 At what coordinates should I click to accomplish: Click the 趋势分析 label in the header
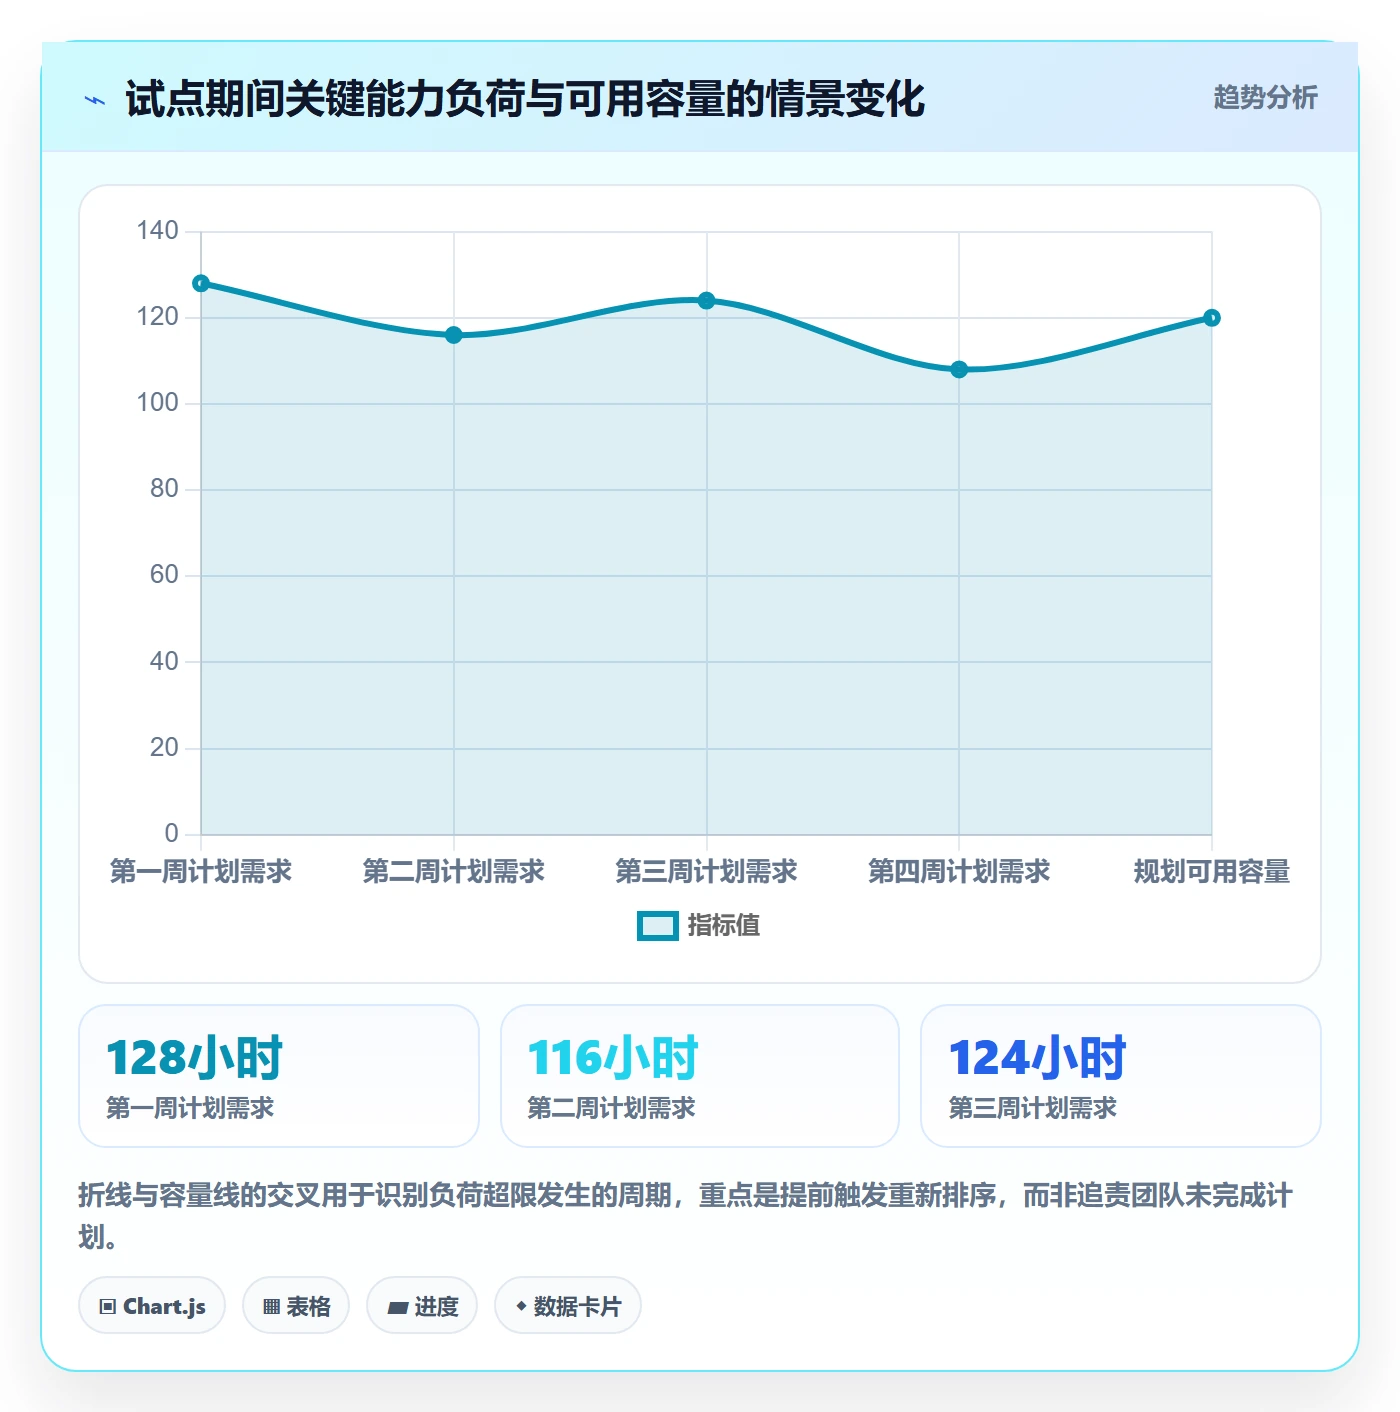click(1265, 98)
